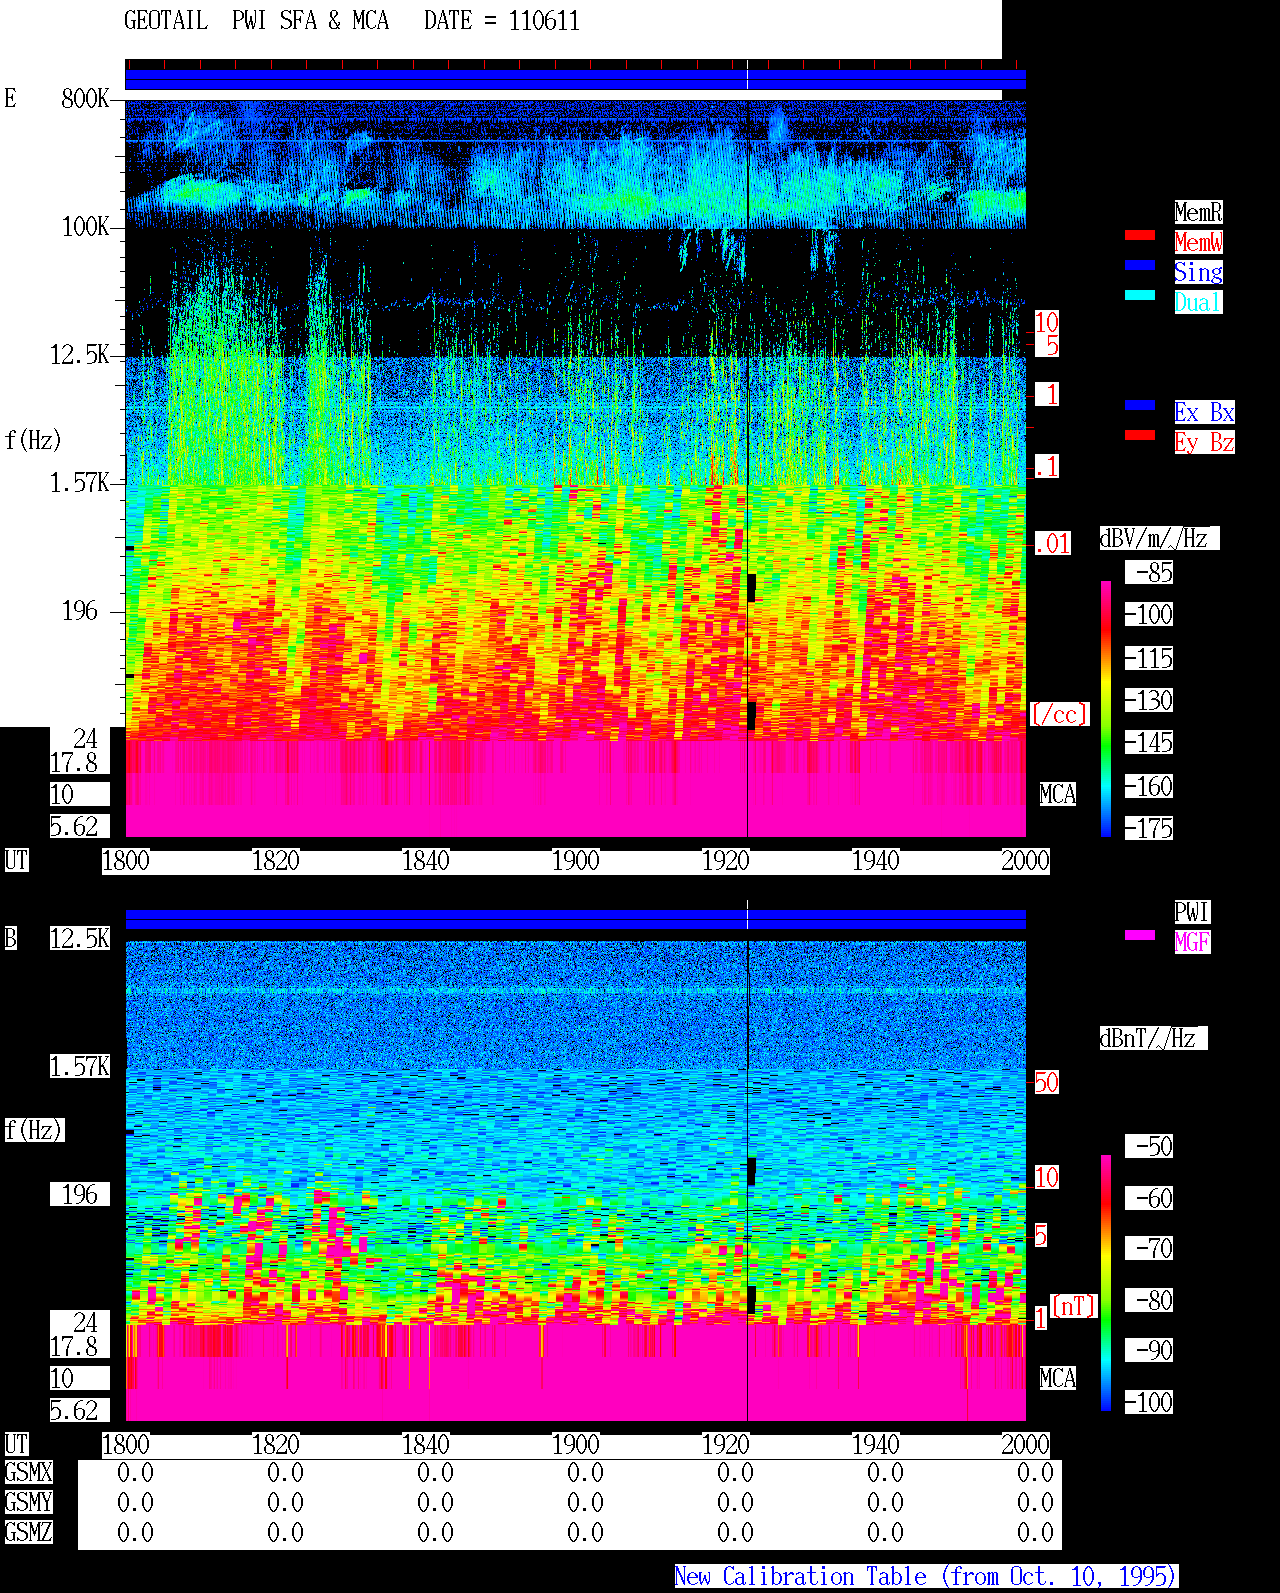Viewport: 1280px width, 1593px height.
Task: Click the blue Sing legend swatch
Action: (1140, 265)
